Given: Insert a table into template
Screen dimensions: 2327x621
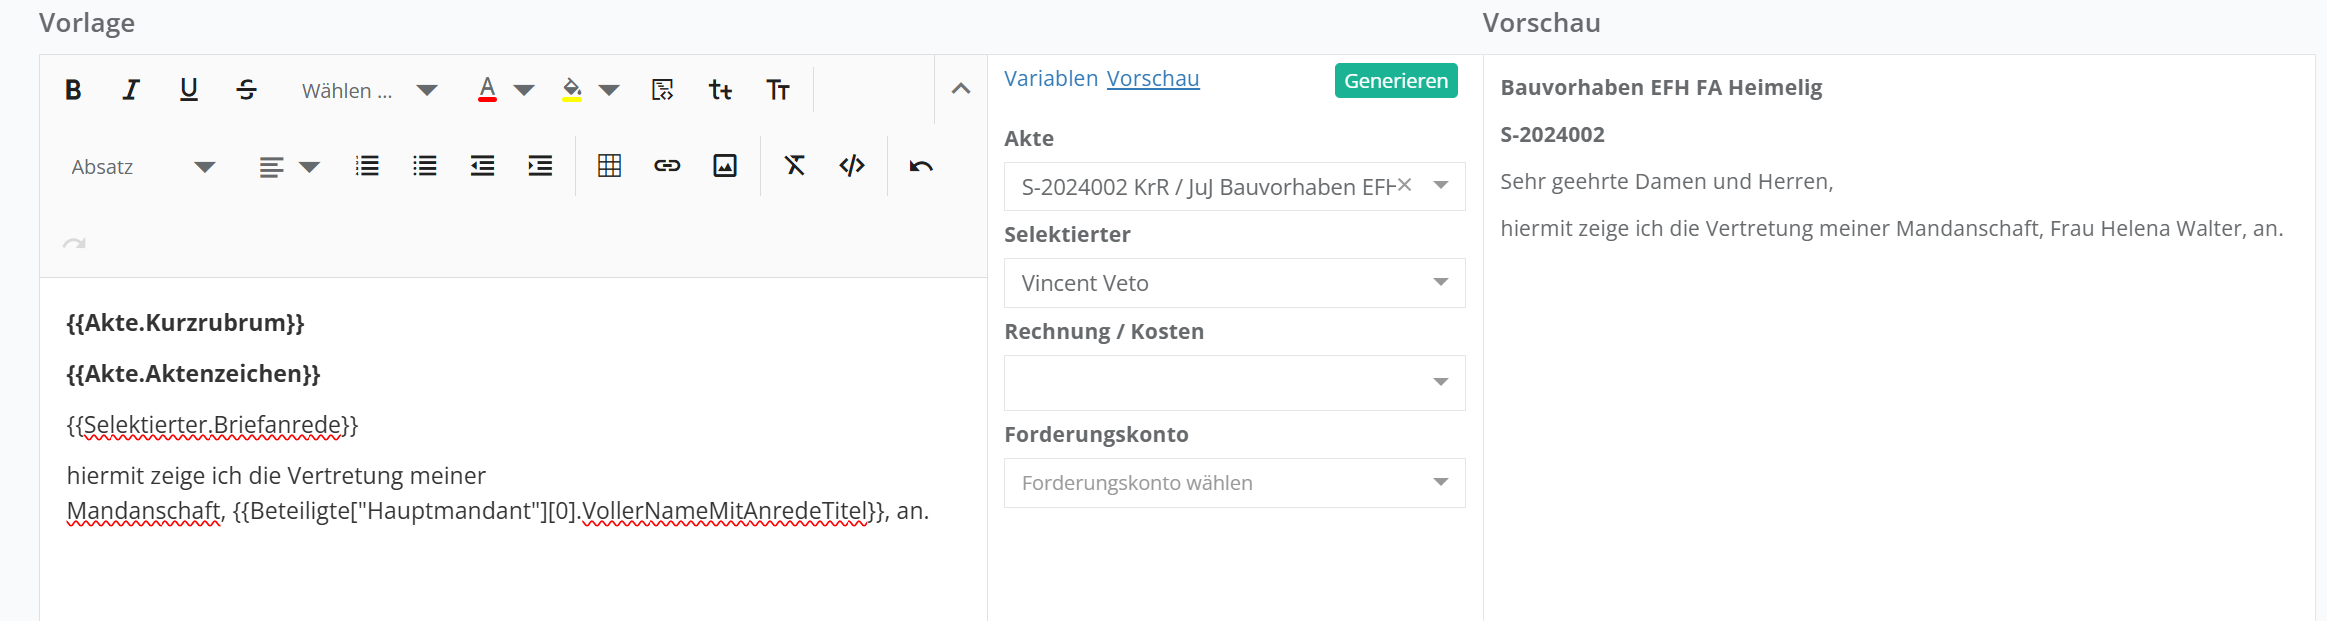Looking at the screenshot, I should (609, 166).
